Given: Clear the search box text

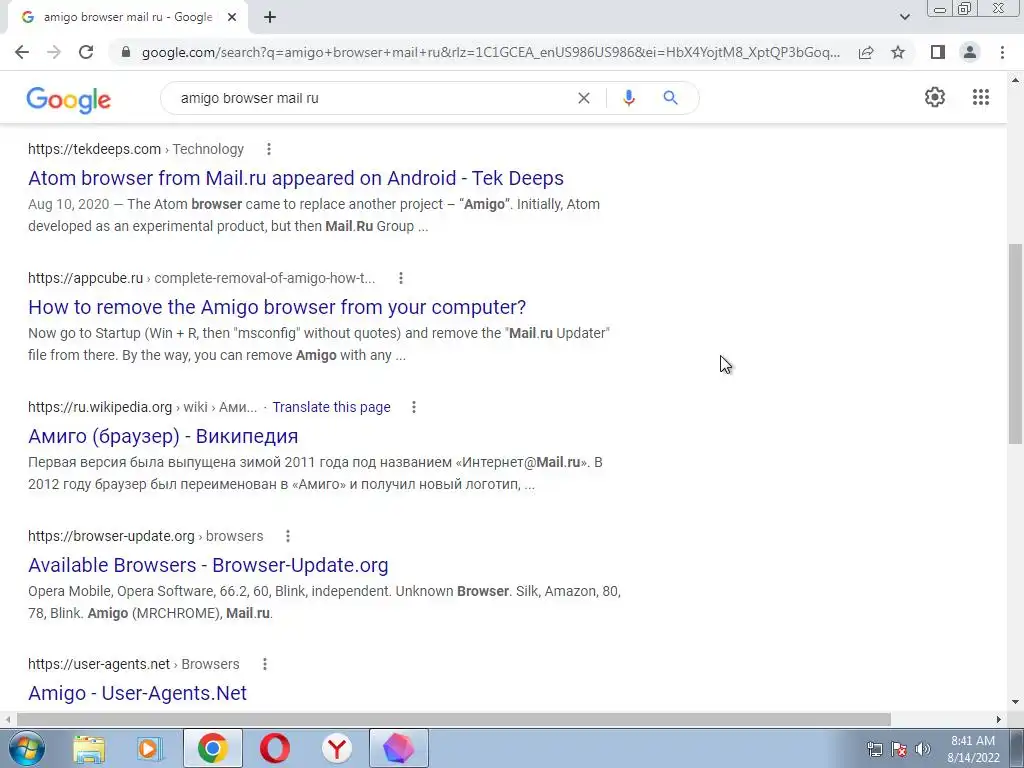Looking at the screenshot, I should click(x=584, y=98).
